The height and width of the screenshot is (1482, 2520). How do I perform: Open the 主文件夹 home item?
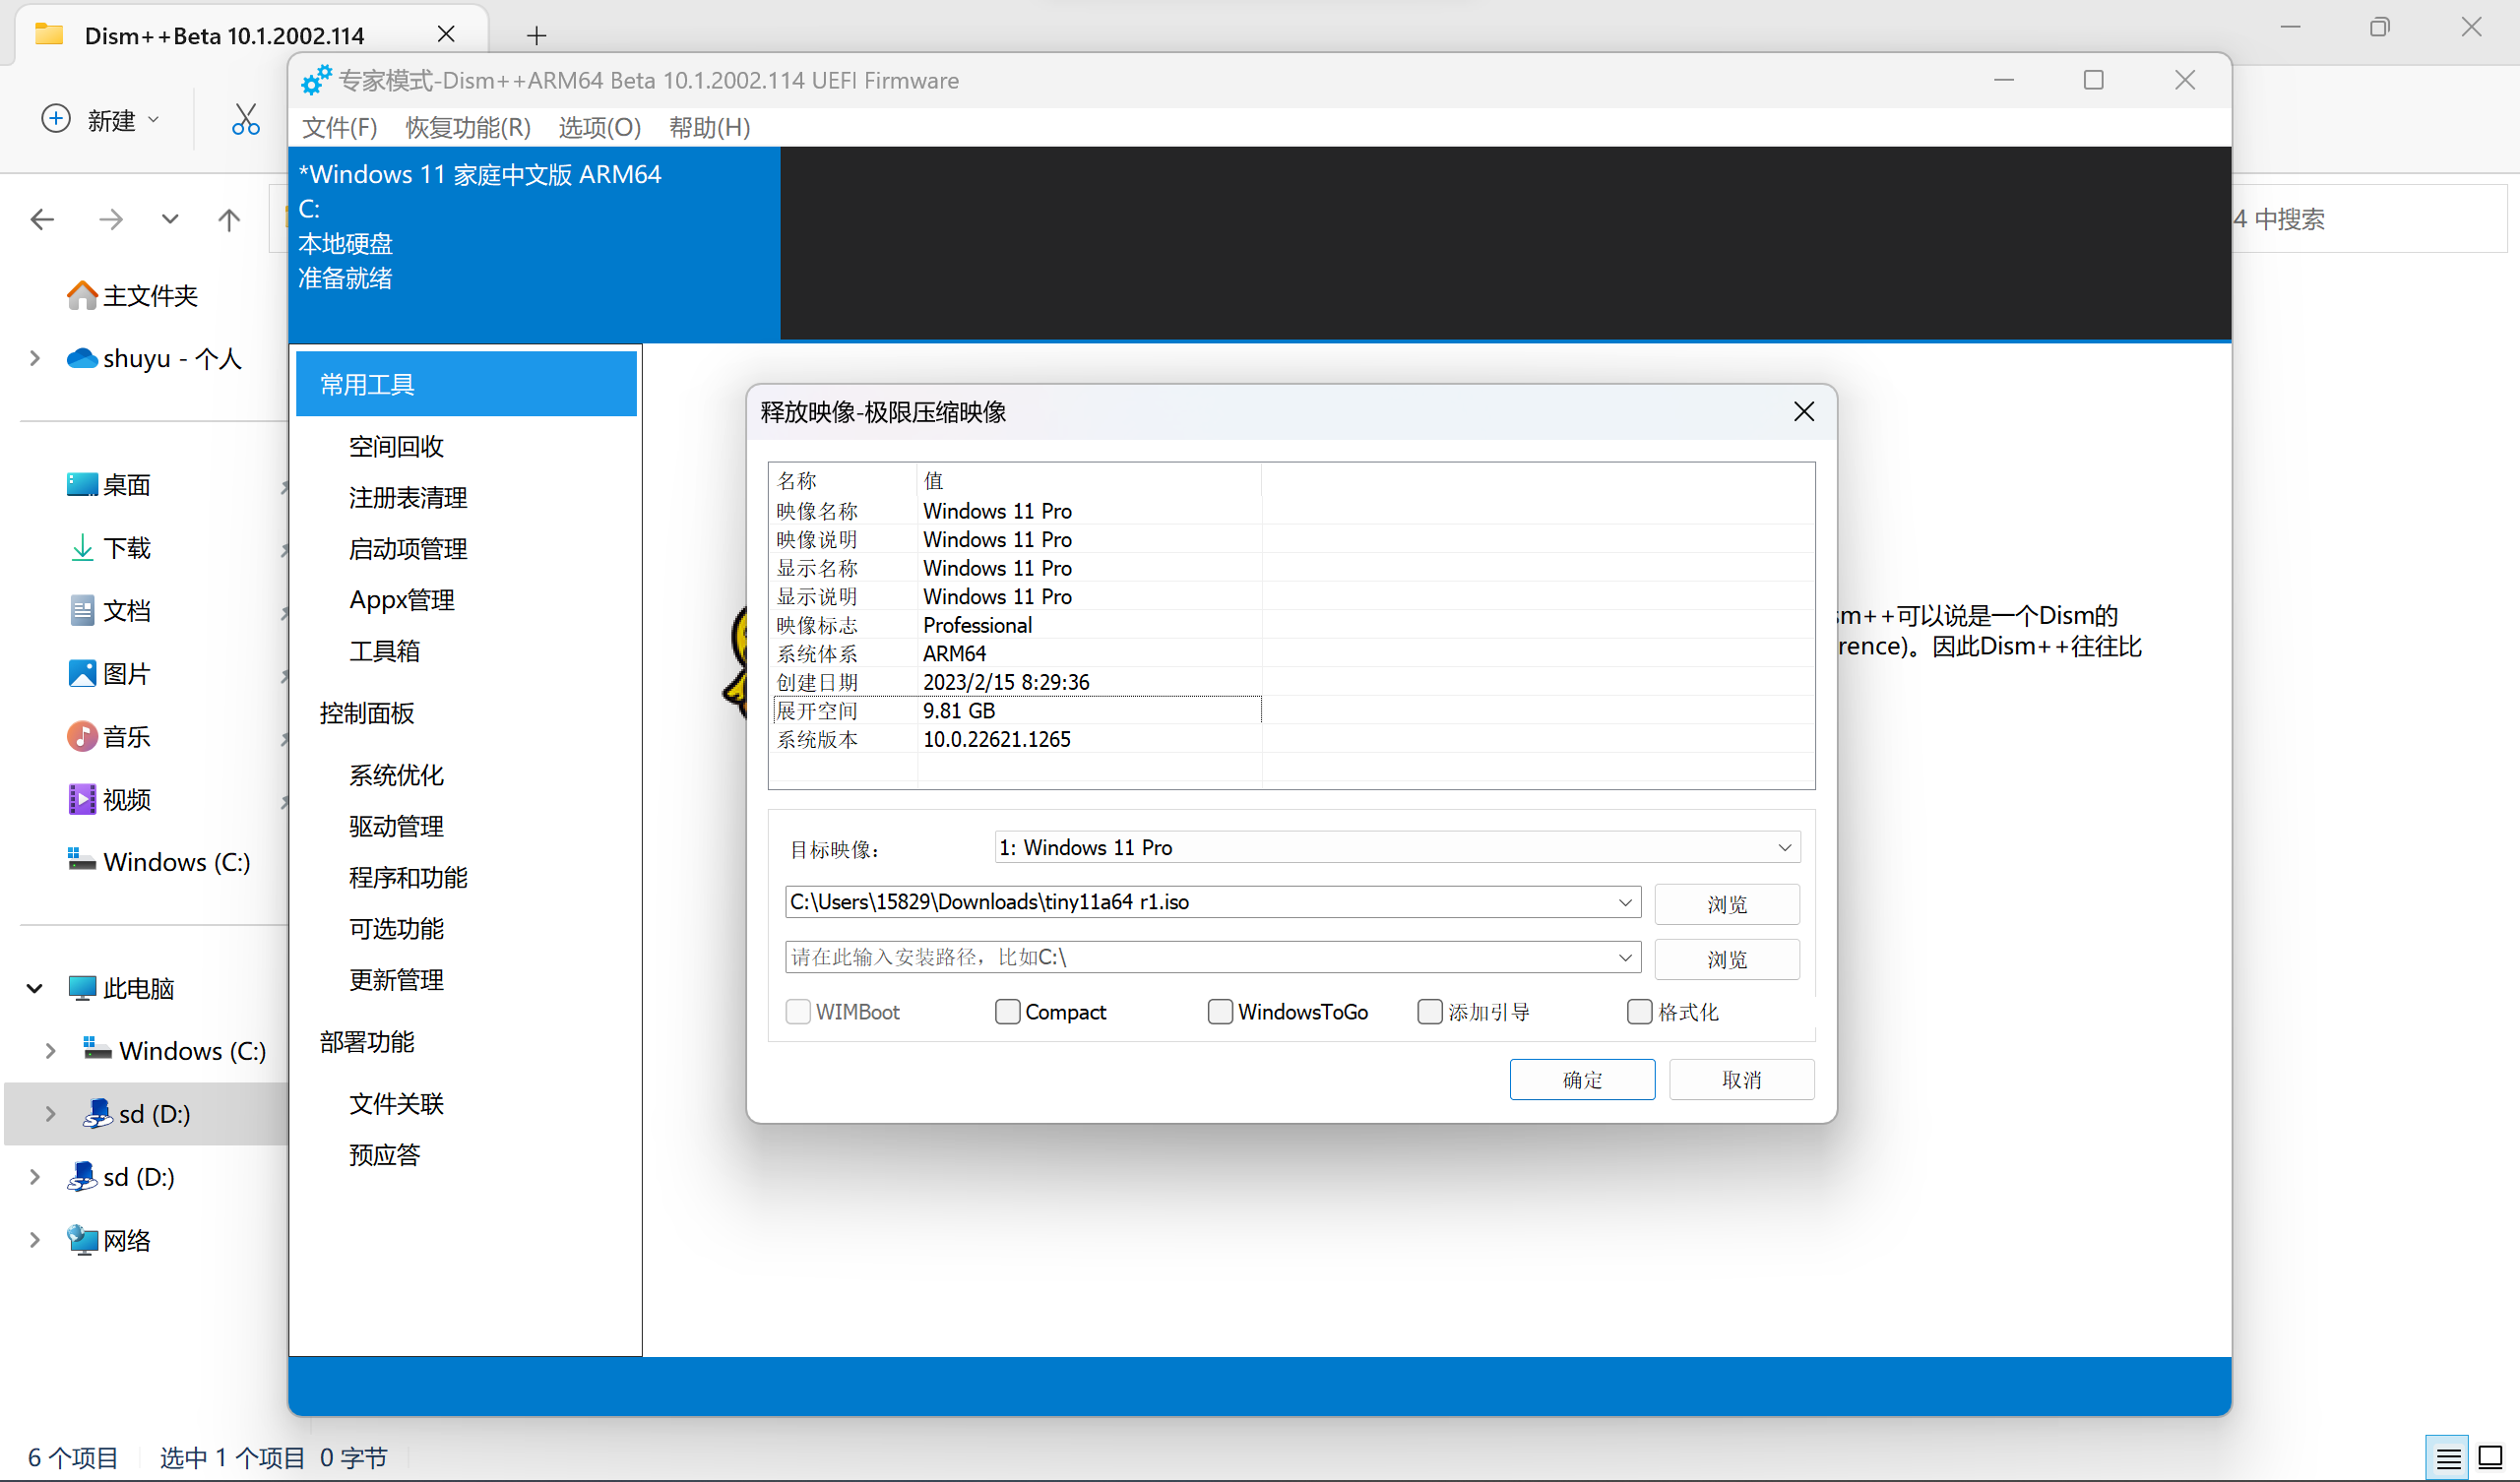(132, 296)
